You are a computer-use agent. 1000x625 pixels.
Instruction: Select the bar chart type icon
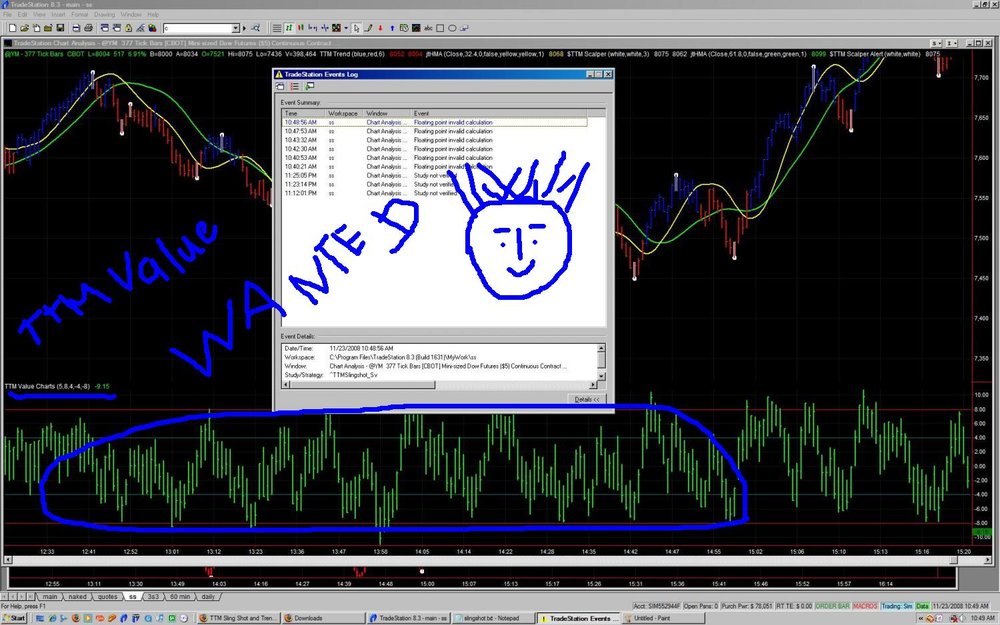pyautogui.click(x=289, y=28)
